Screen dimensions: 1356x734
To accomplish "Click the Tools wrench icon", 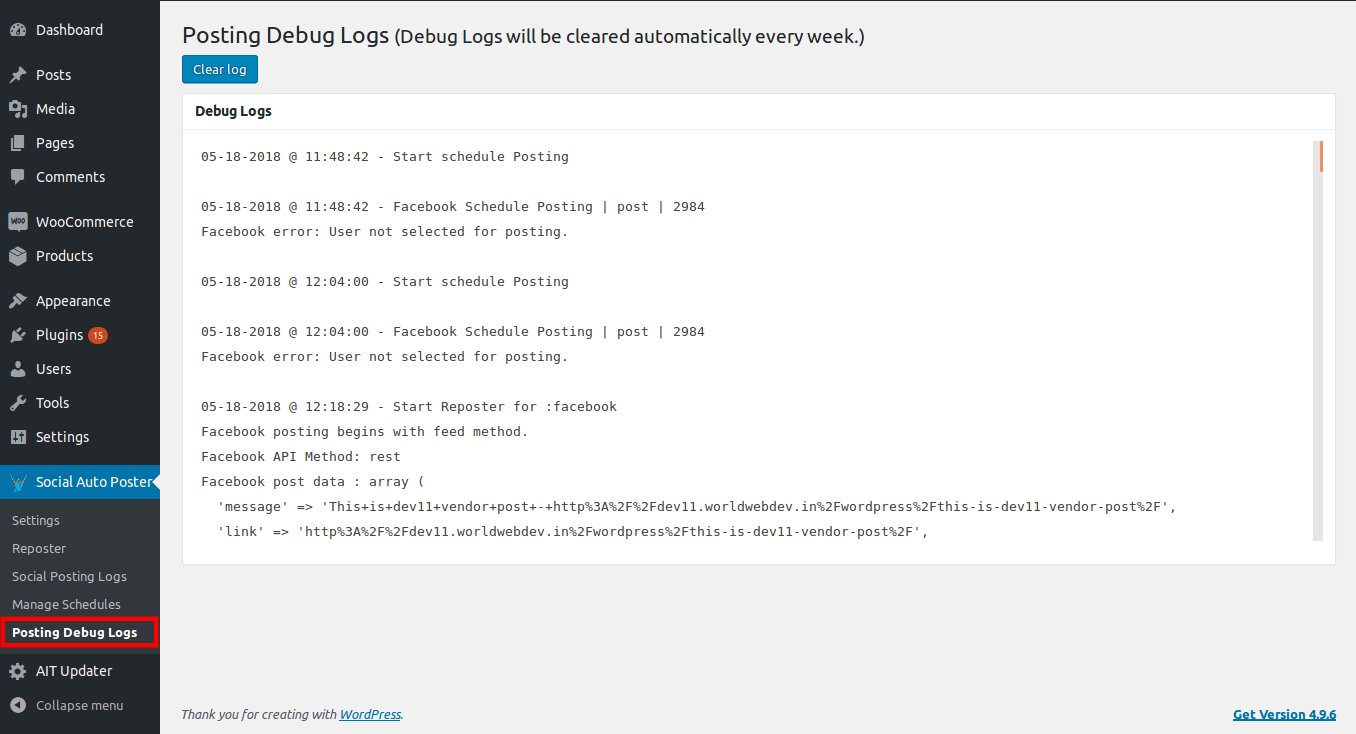I will click(x=18, y=403).
